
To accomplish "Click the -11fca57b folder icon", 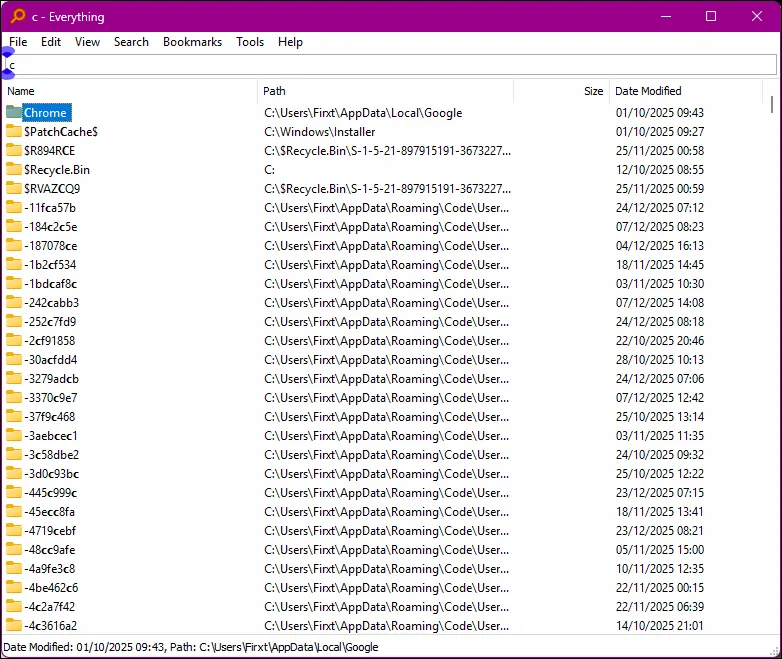I will tap(14, 207).
